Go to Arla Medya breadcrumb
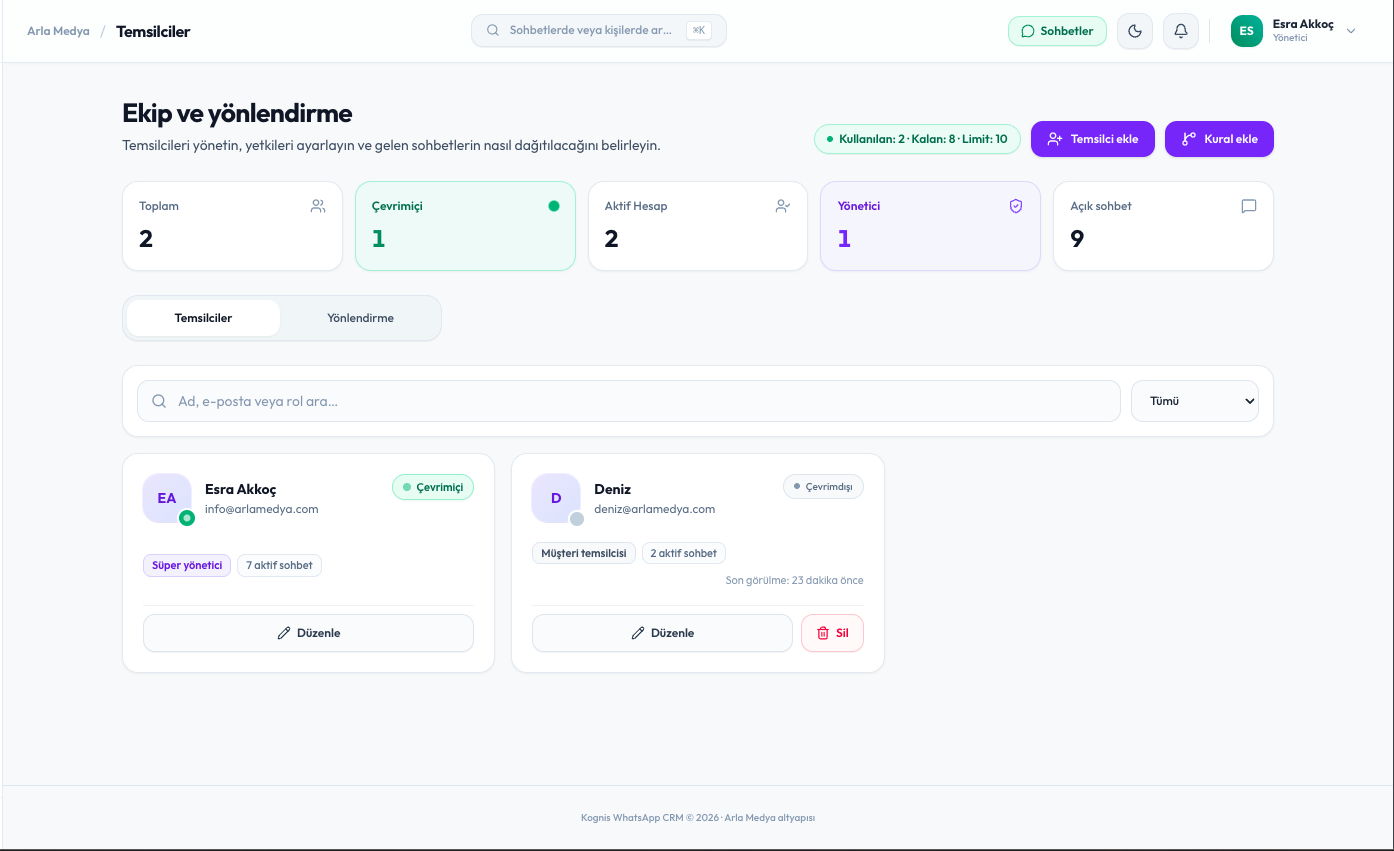This screenshot has width=1394, height=851. tap(58, 31)
